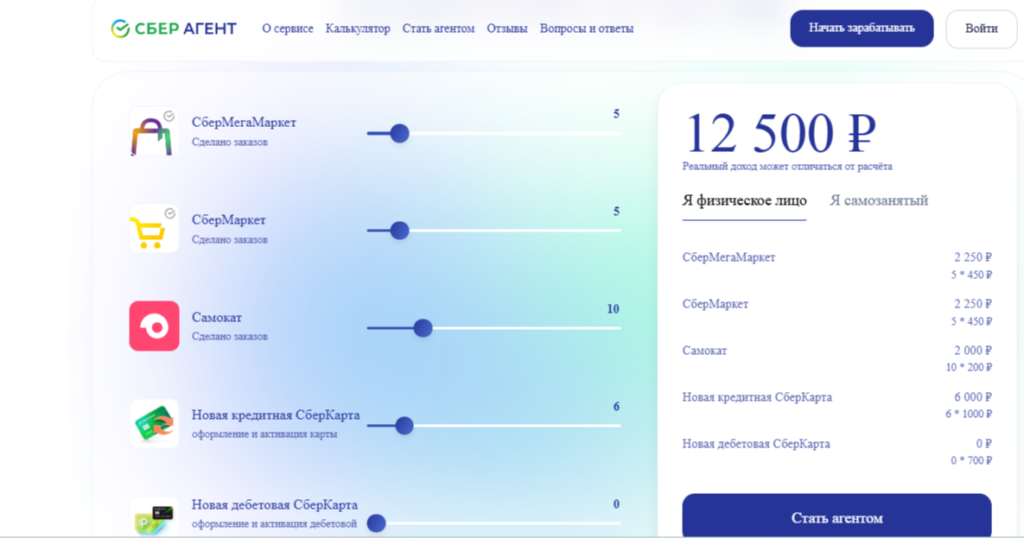Click the Начать зарабатывать button

tap(861, 28)
